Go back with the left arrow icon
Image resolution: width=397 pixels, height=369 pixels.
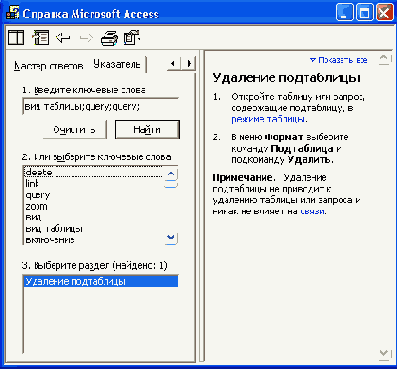(x=63, y=38)
